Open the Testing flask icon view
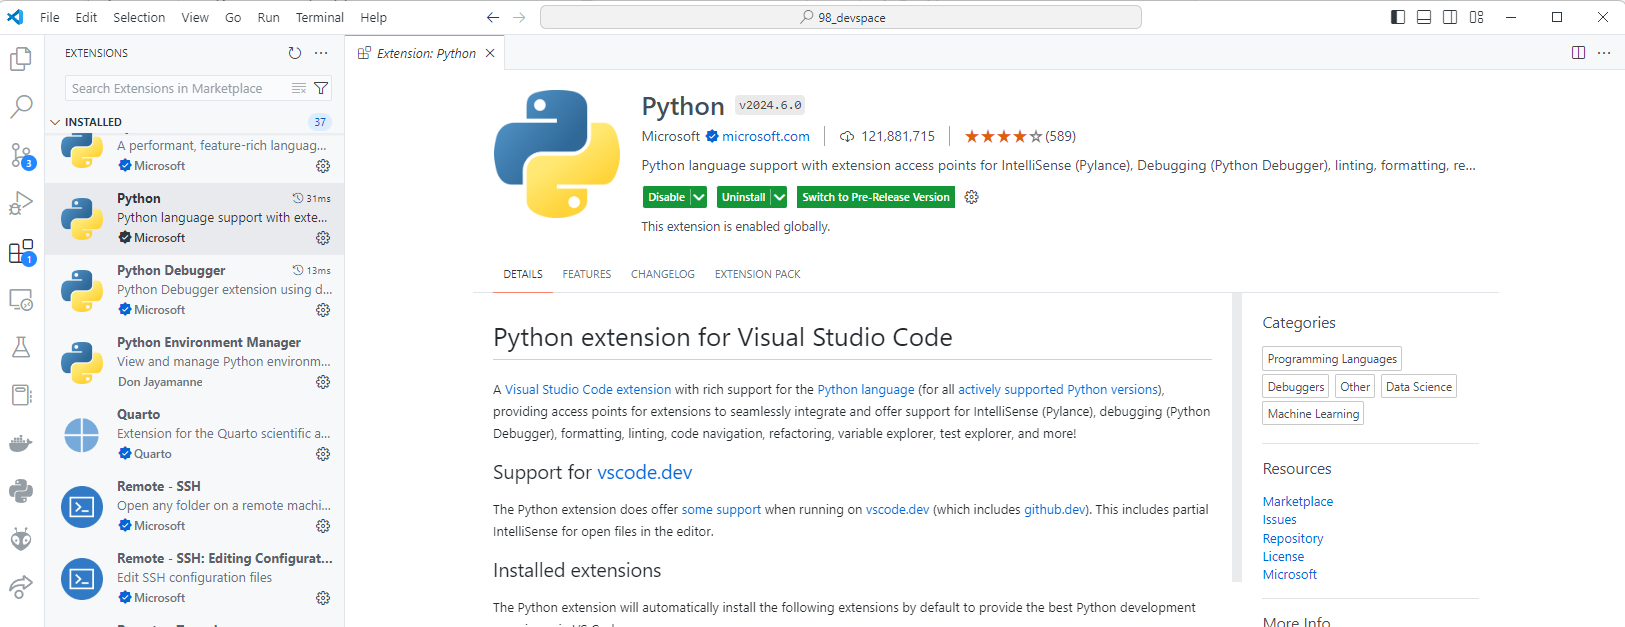This screenshot has width=1625, height=627. (x=21, y=347)
